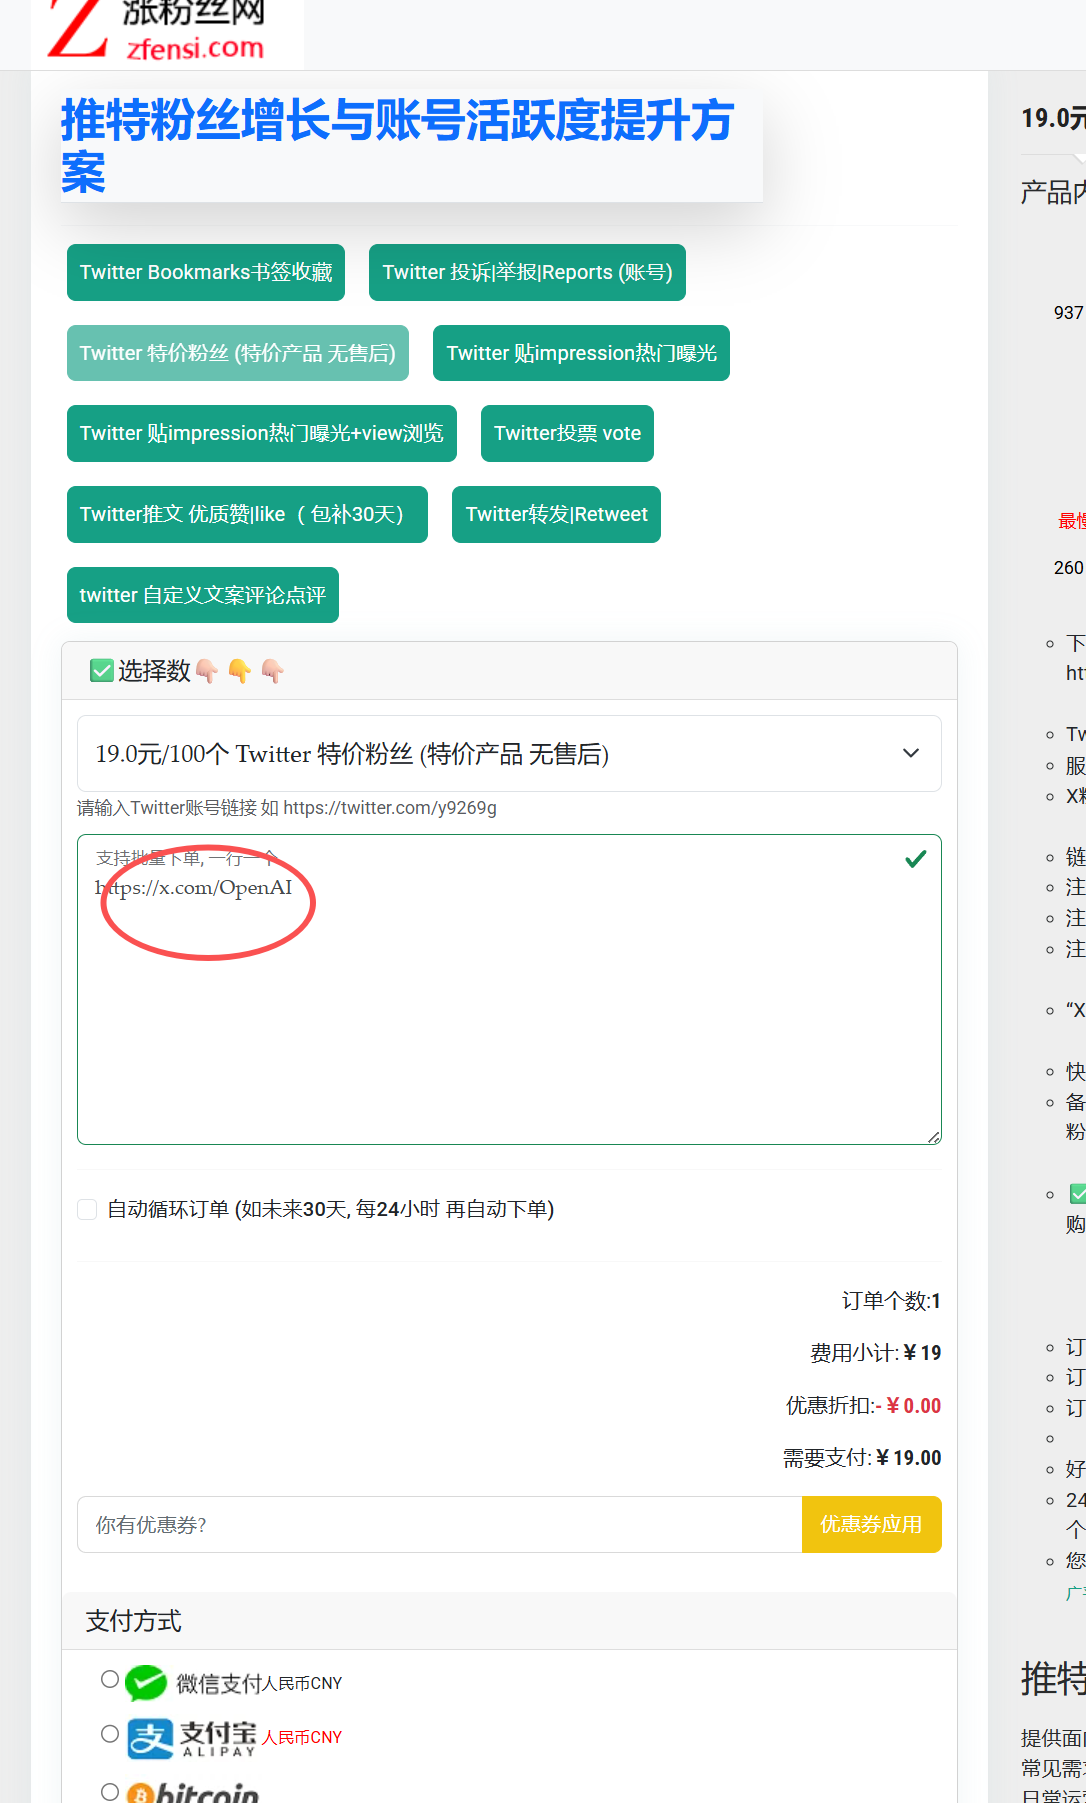This screenshot has height=1803, width=1086.
Task: Click the chevron arrow on product selector
Action: (x=910, y=754)
